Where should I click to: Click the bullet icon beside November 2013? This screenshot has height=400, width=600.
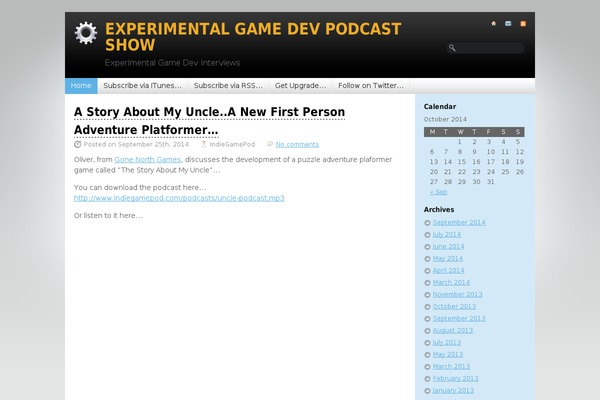click(x=427, y=295)
